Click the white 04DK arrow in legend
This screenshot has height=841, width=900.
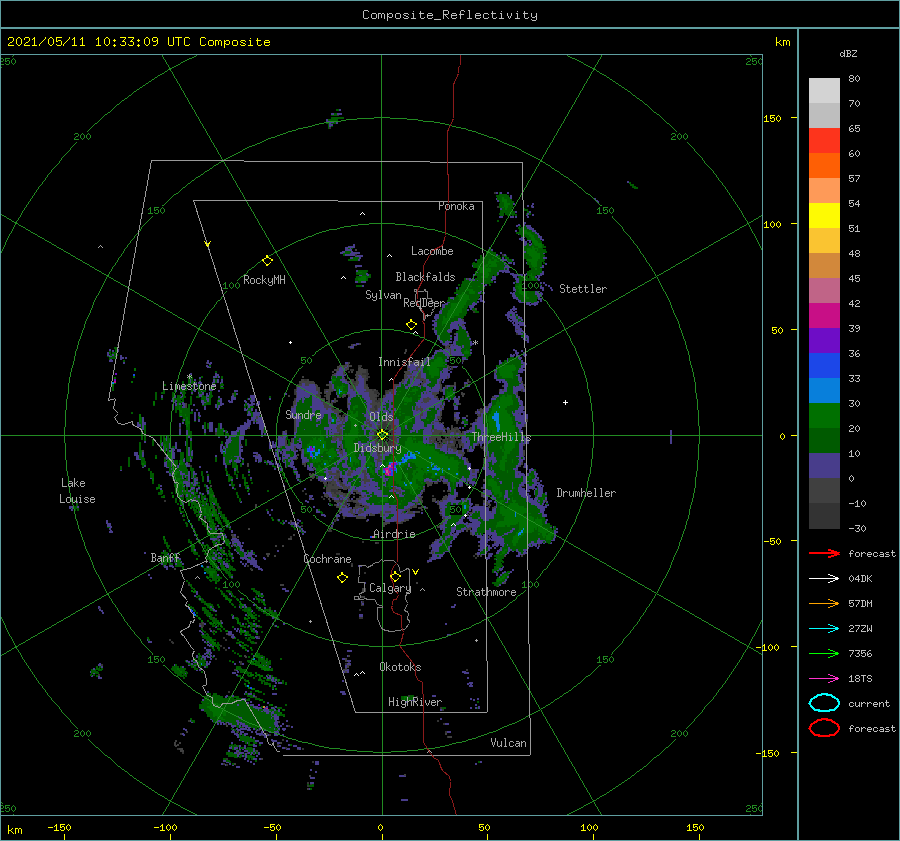824,578
